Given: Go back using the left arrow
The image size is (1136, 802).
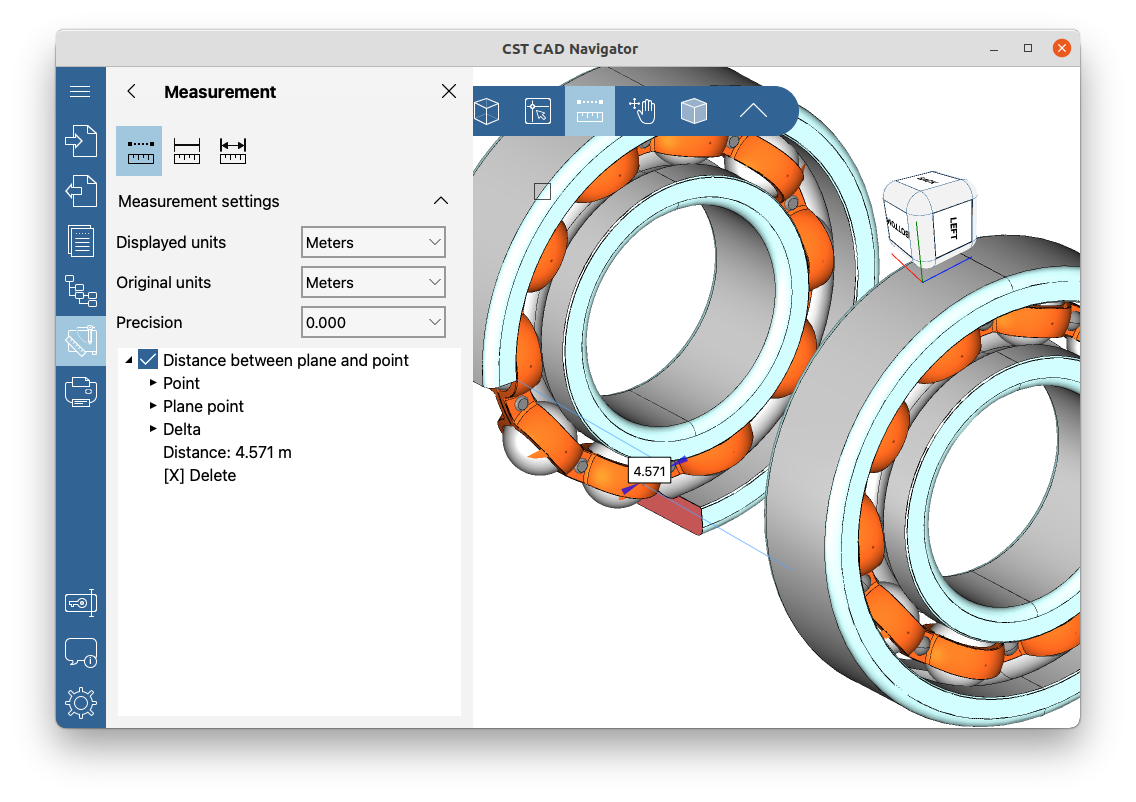Looking at the screenshot, I should pos(131,91).
